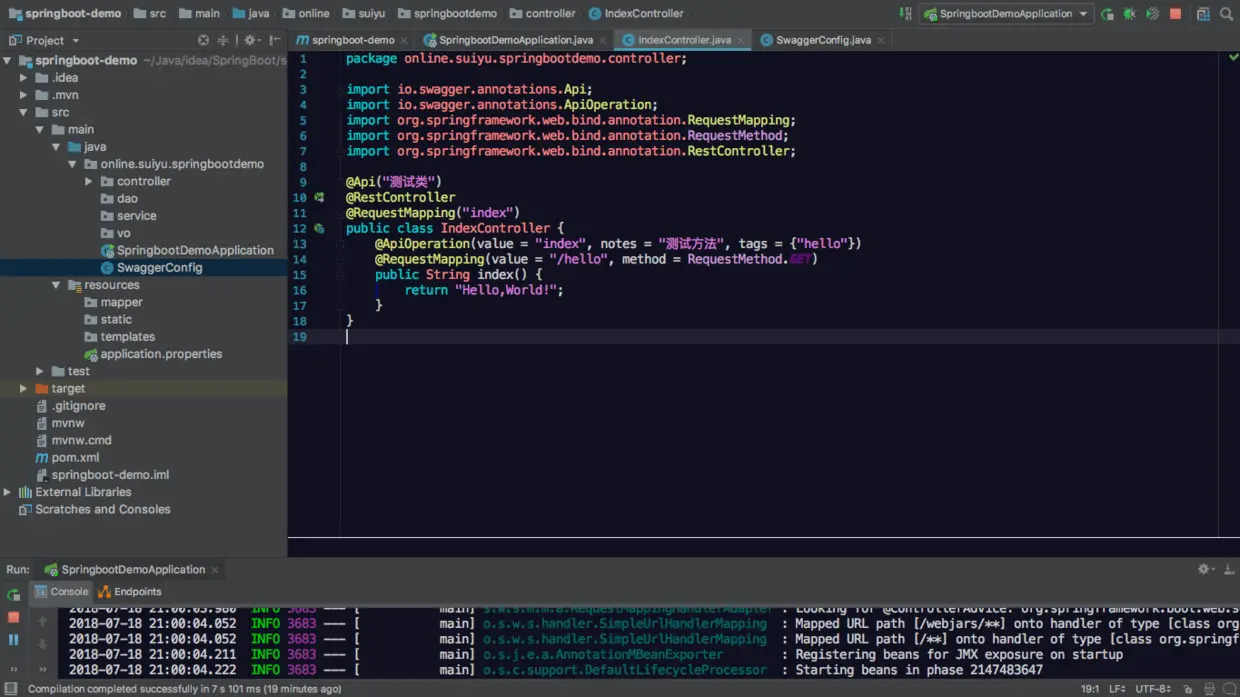
Task: Open Search Everywhere magnifier icon
Action: pos(1226,14)
